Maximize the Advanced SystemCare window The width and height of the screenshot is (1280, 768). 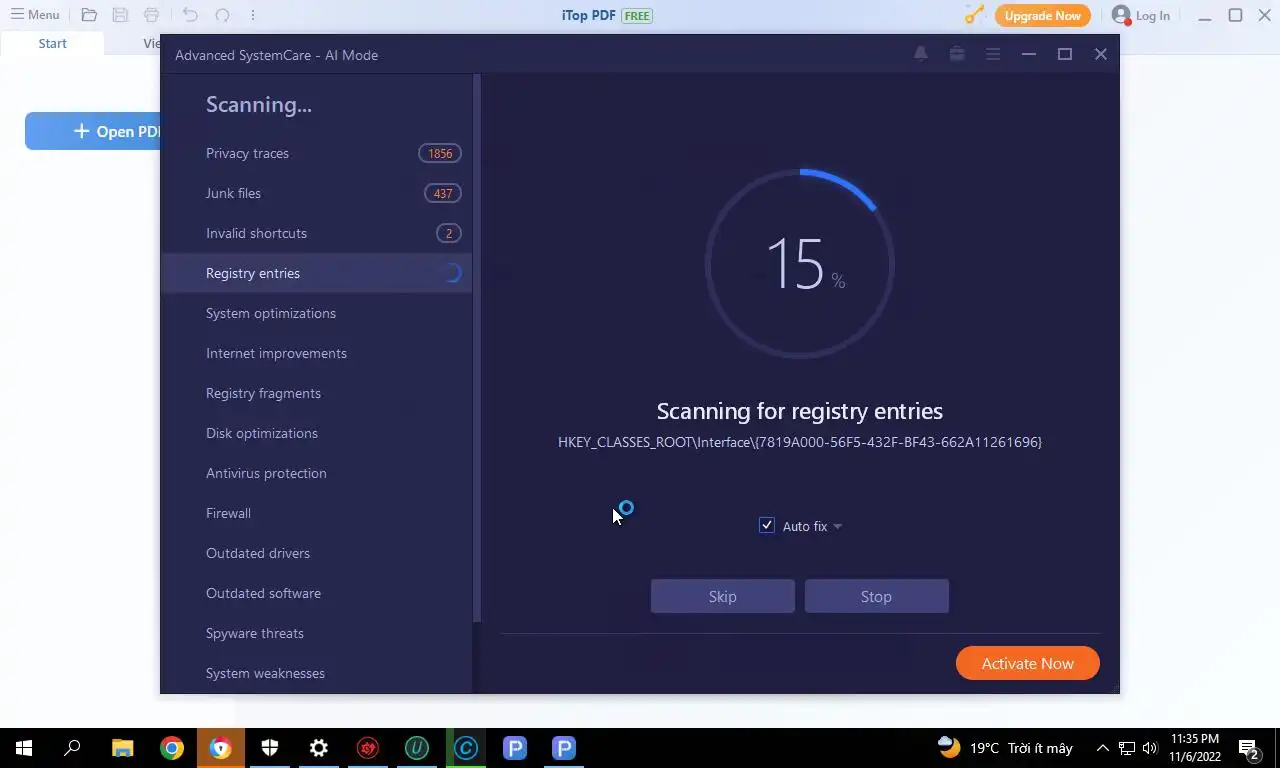(1065, 54)
